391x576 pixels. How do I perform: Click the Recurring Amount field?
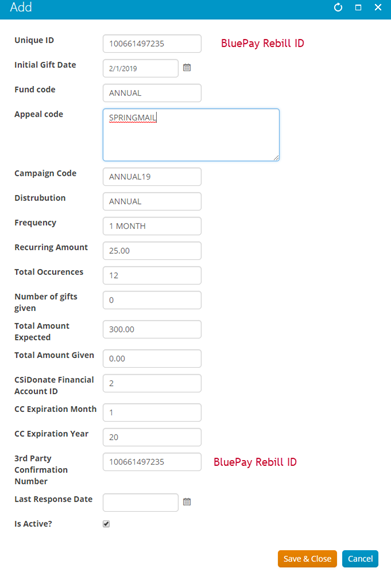[x=152, y=251]
